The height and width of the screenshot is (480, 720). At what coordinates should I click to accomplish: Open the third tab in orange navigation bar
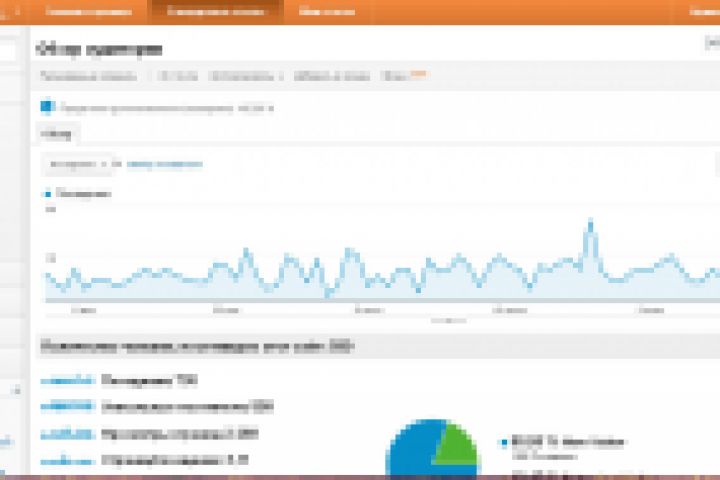(327, 11)
